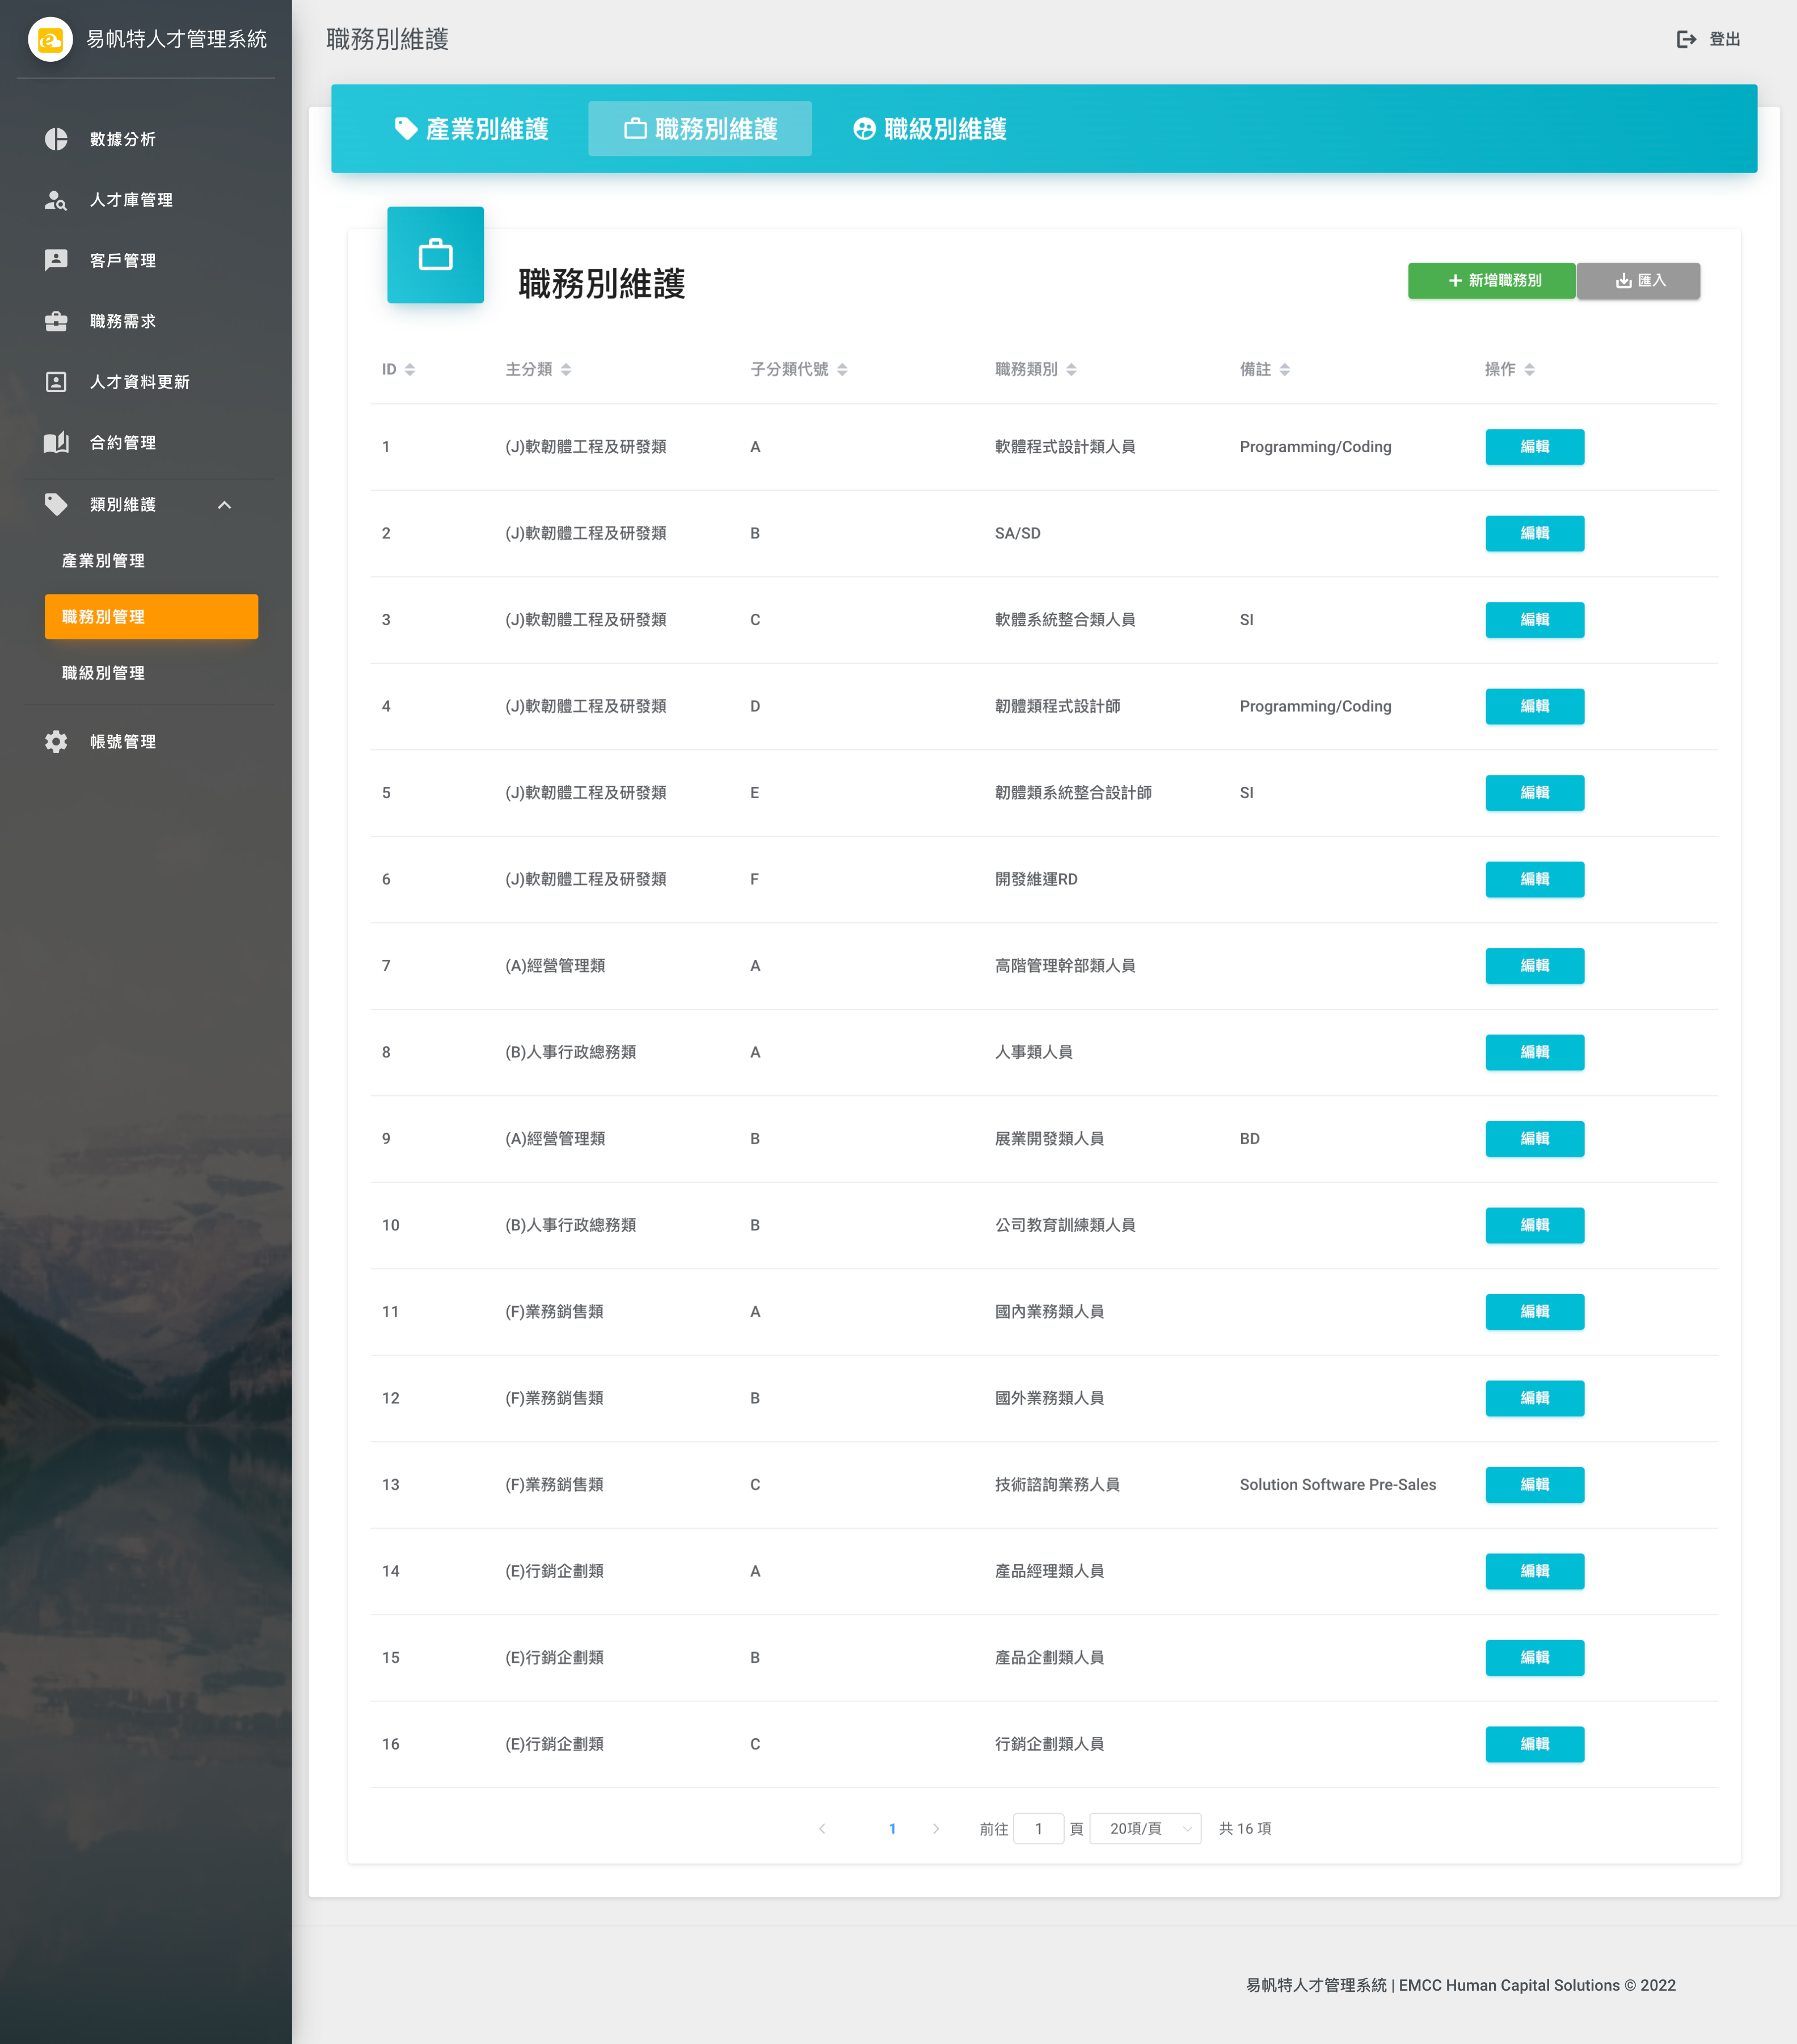
Task: Sort table by ID column arrows
Action: pos(410,369)
